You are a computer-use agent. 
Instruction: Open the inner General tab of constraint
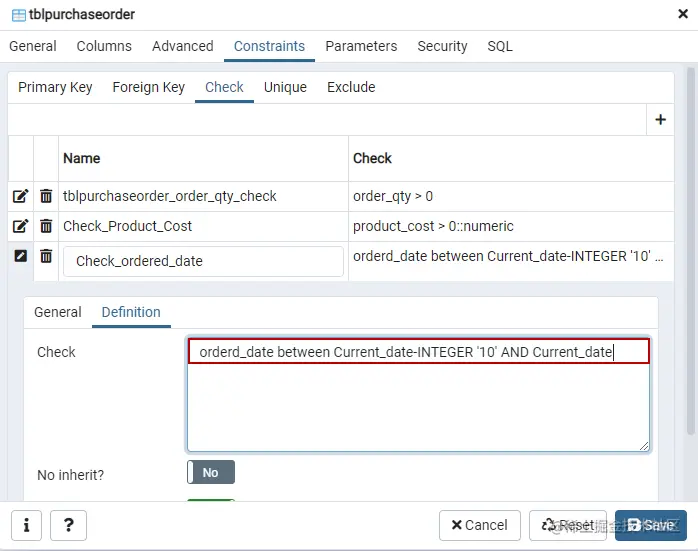click(x=58, y=312)
